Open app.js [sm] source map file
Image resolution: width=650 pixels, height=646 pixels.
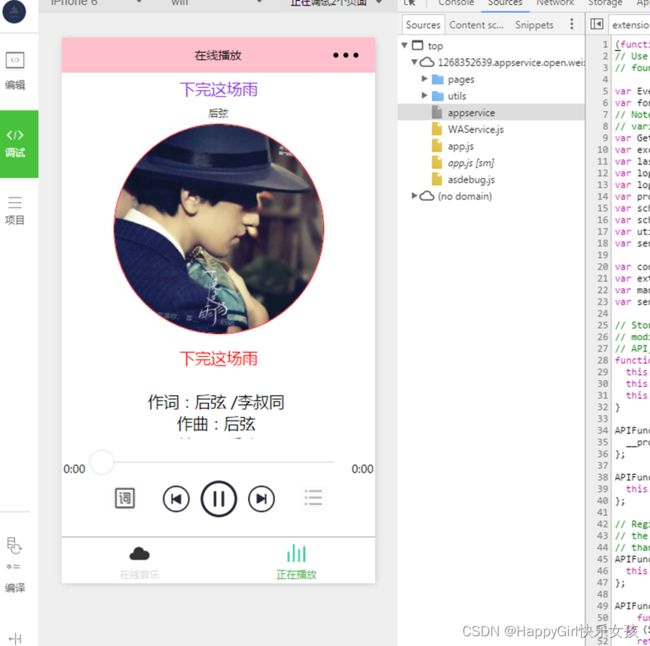tap(471, 163)
